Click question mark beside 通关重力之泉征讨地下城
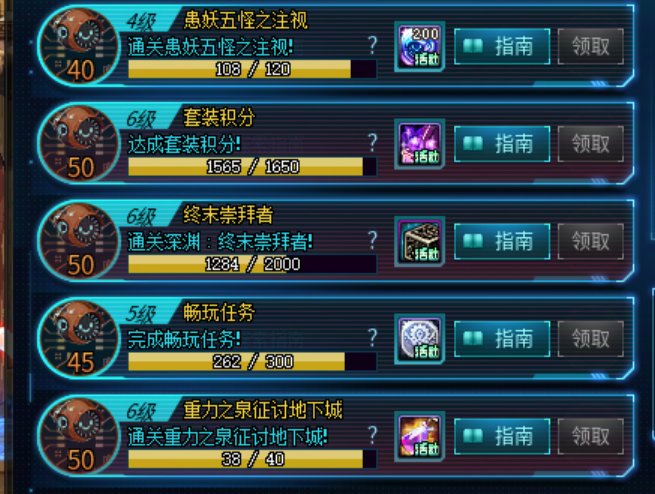 click(x=373, y=436)
